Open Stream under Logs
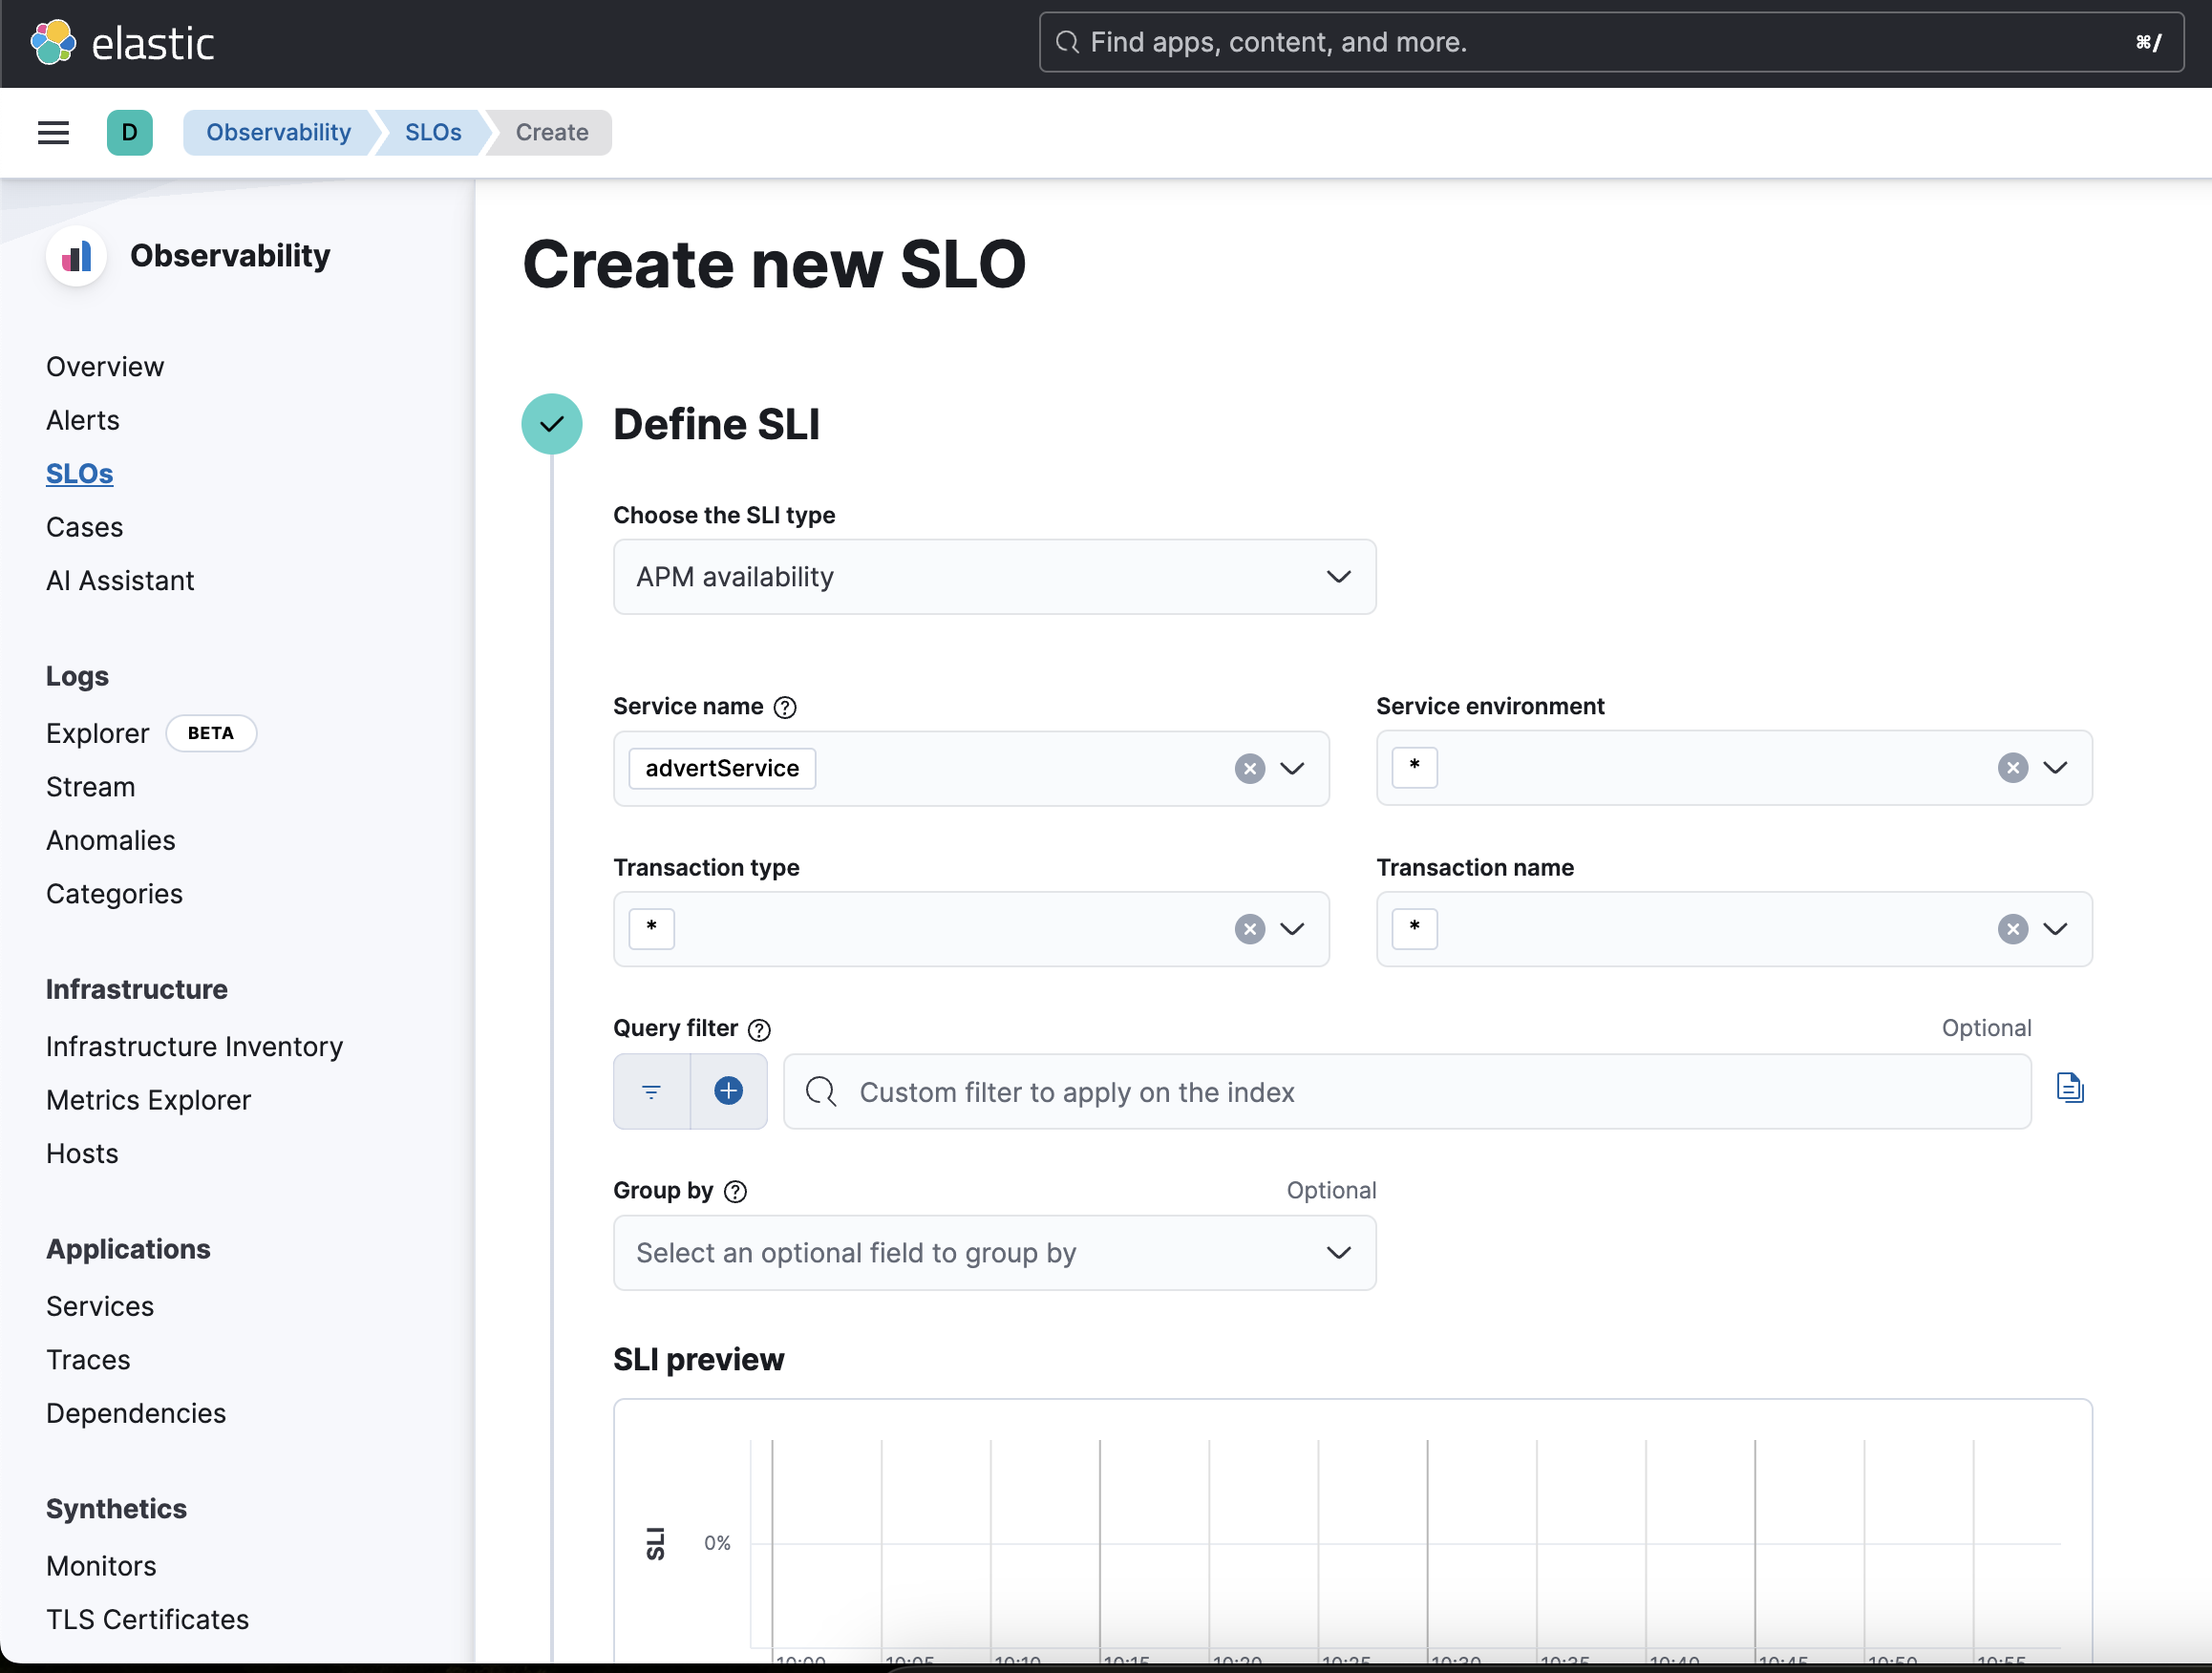The height and width of the screenshot is (1673, 2212). coord(91,787)
